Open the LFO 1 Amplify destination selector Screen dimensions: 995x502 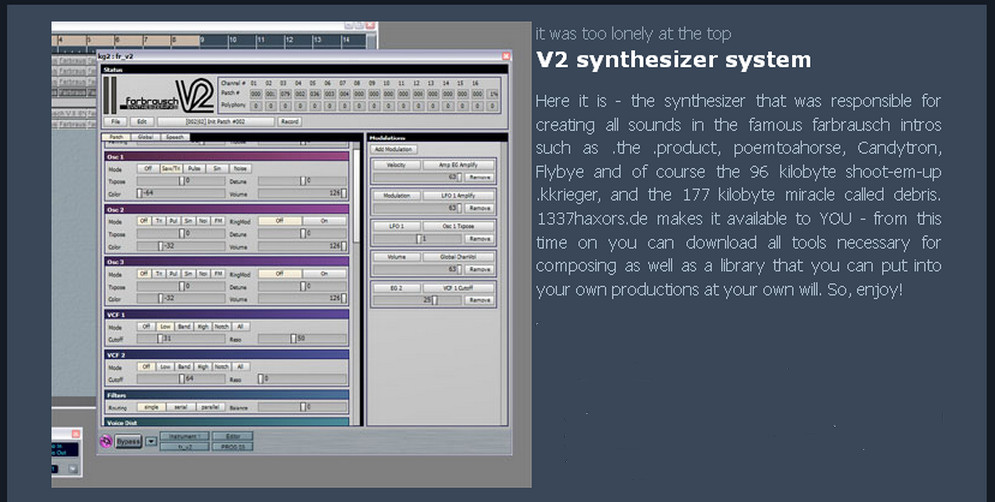click(458, 195)
